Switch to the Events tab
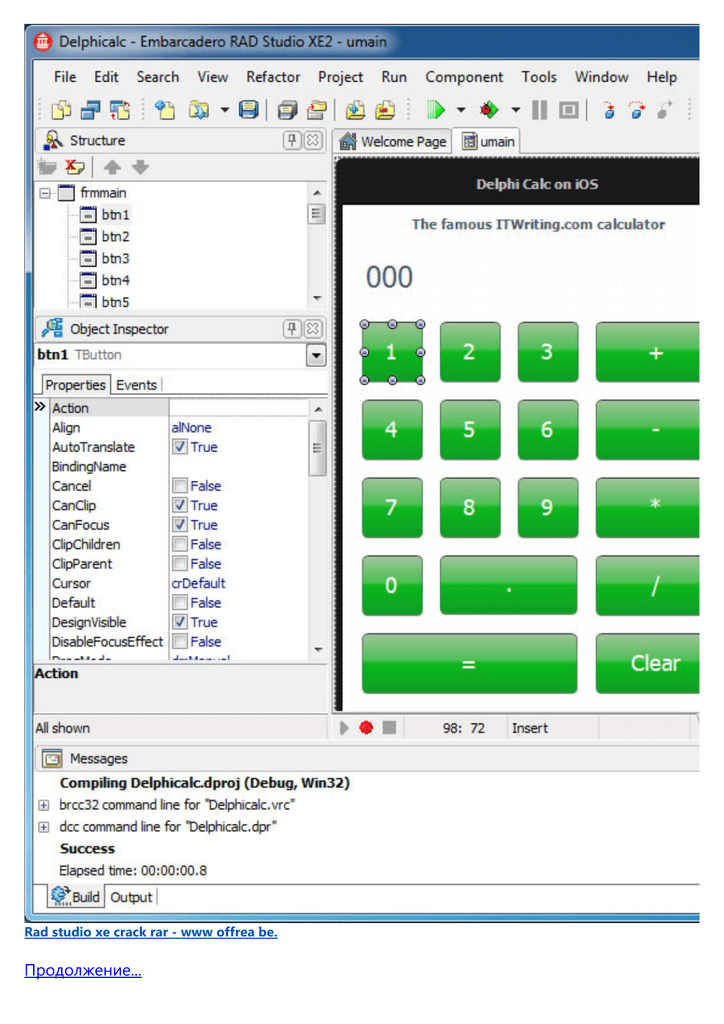724x1024 pixels. click(136, 385)
